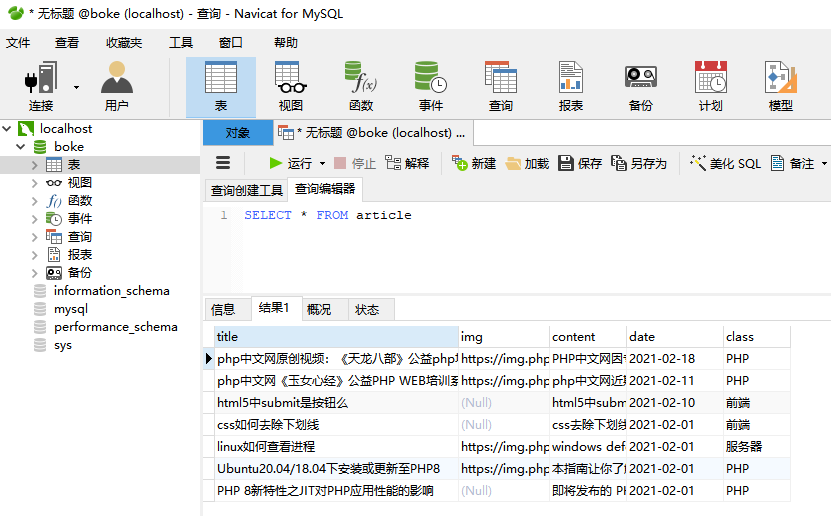Switch to the 查询编辑器 tab

tap(325, 189)
